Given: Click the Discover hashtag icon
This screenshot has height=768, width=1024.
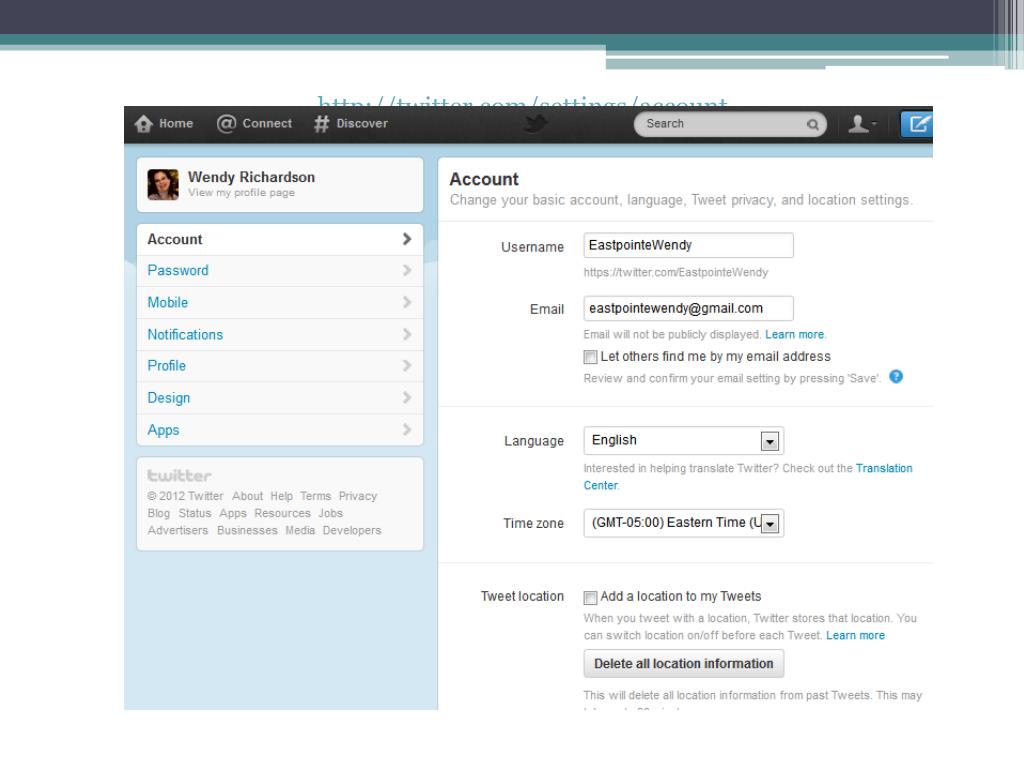Looking at the screenshot, I should tap(321, 123).
